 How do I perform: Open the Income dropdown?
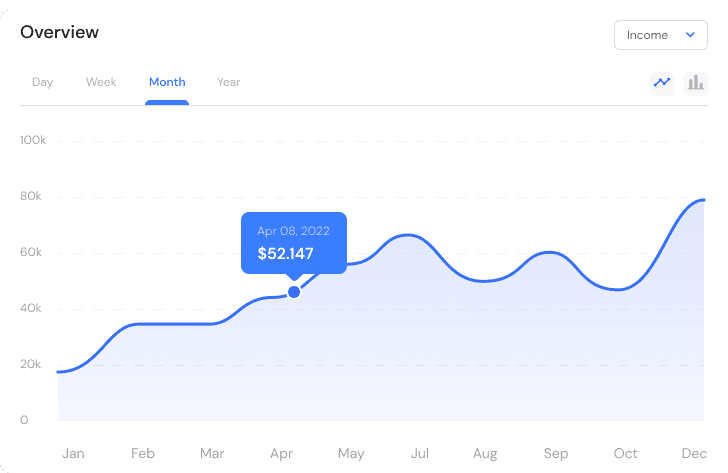tap(660, 35)
